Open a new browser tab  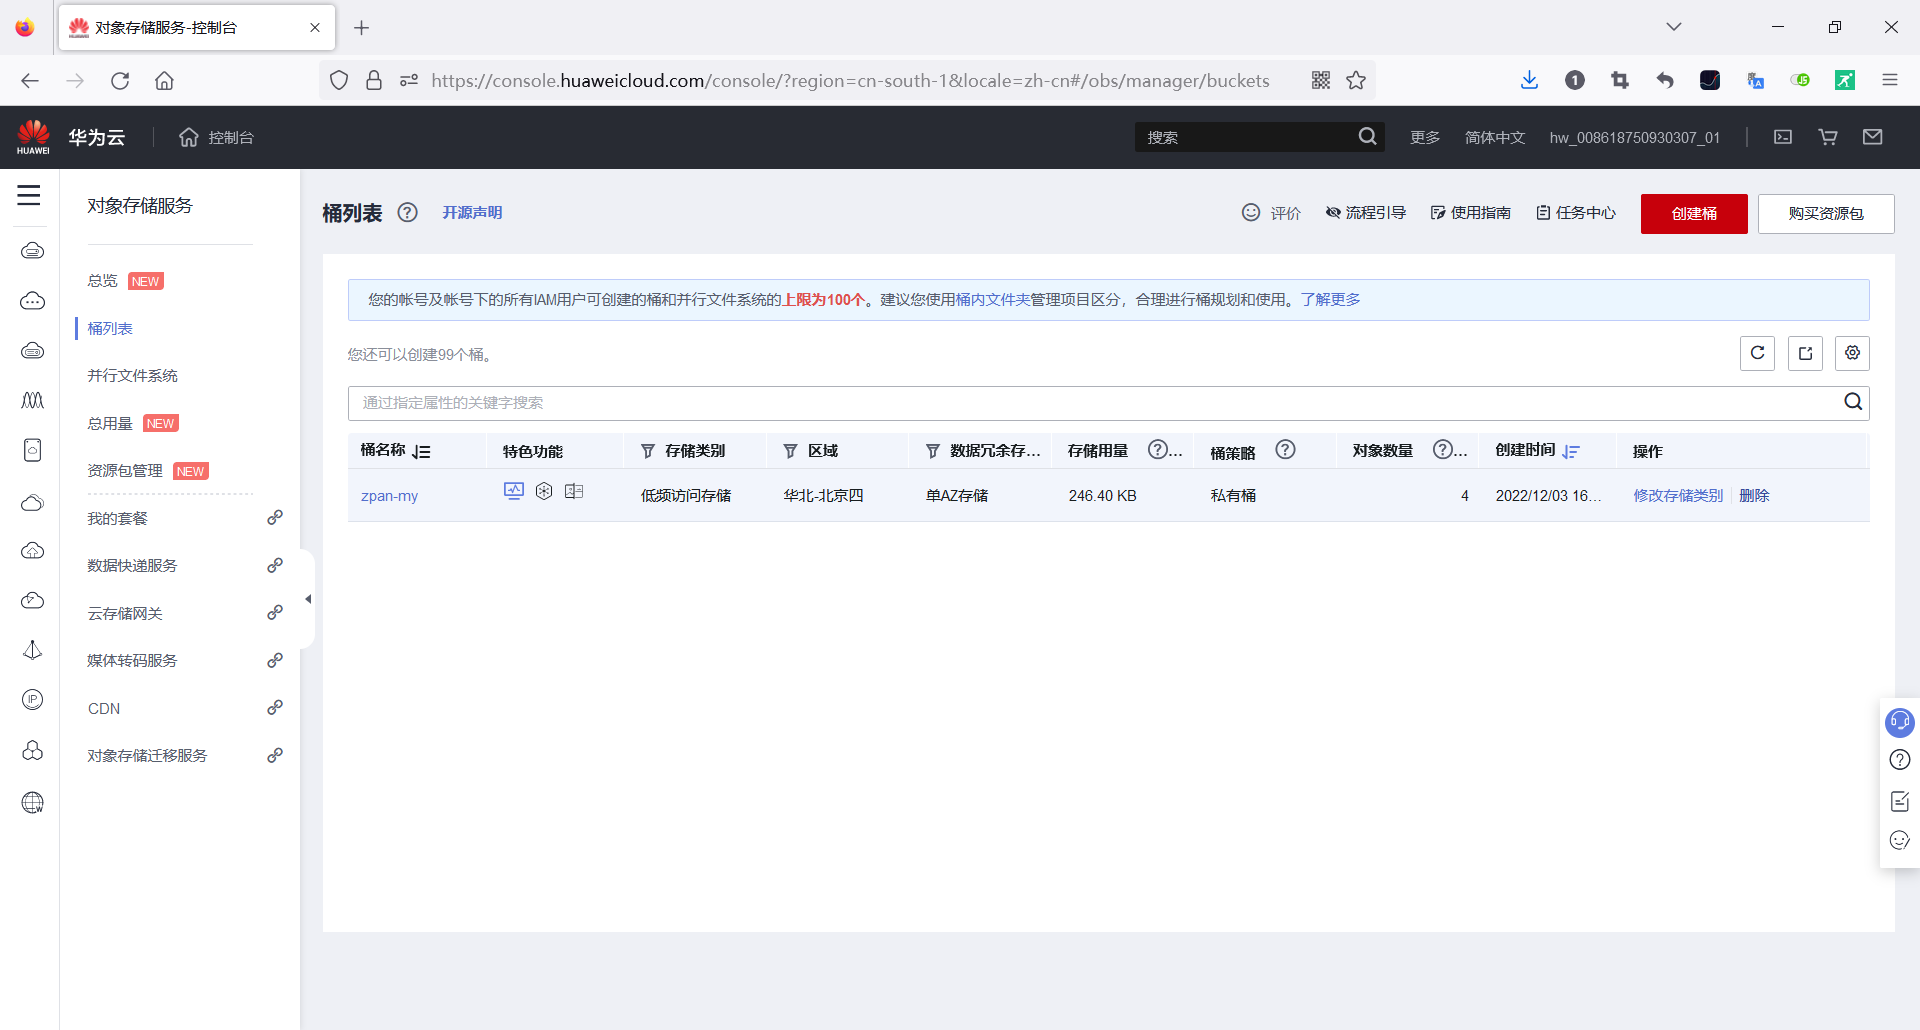click(x=362, y=28)
